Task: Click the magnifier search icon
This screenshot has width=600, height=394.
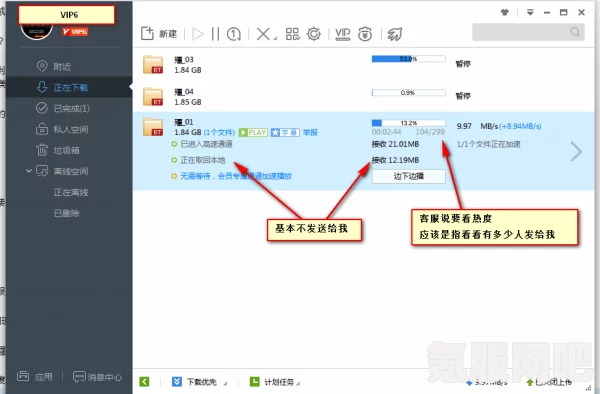Action: tap(575, 32)
